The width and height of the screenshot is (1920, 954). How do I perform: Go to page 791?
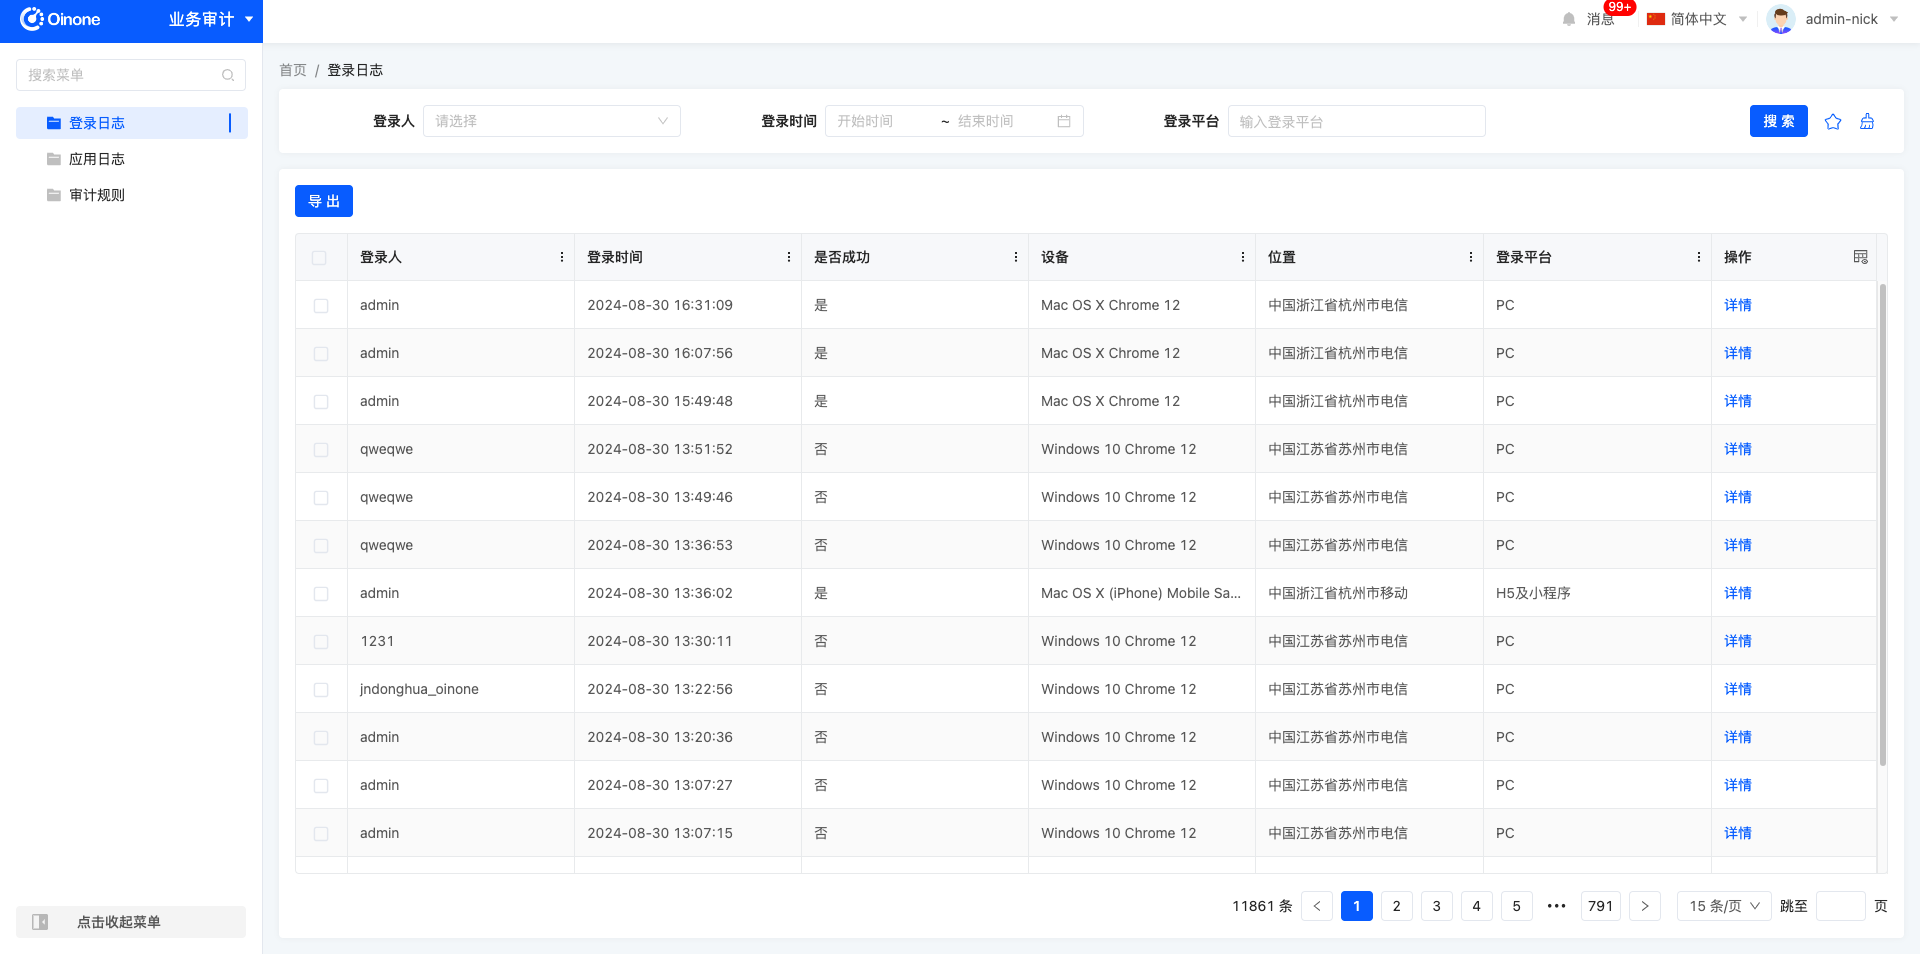pyautogui.click(x=1601, y=906)
